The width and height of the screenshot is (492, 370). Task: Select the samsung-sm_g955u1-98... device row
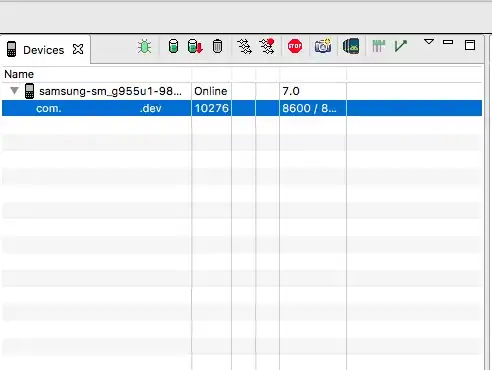coord(242,91)
